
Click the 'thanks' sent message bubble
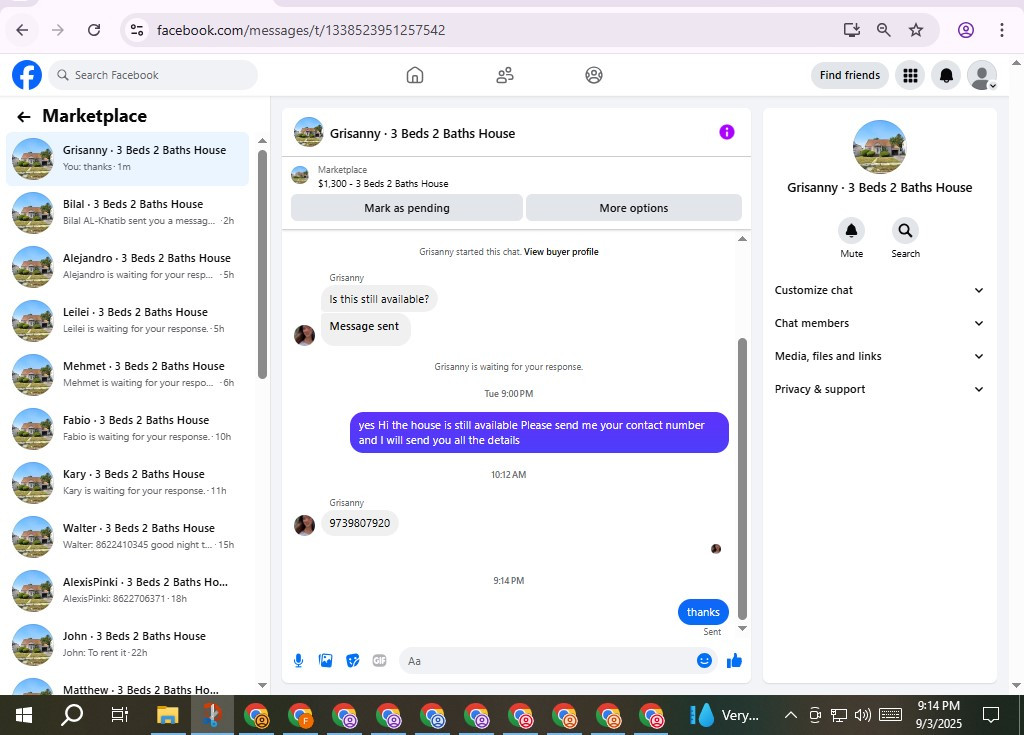[703, 612]
